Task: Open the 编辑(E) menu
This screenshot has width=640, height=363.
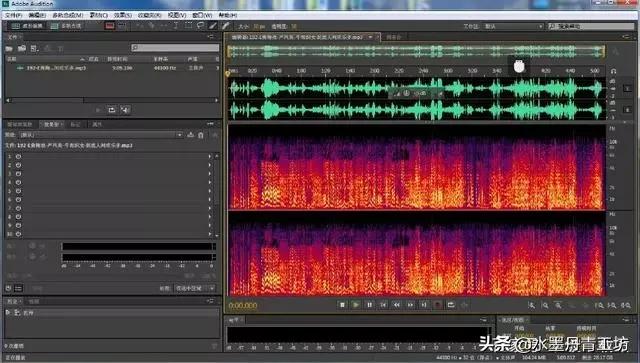Action: point(37,15)
